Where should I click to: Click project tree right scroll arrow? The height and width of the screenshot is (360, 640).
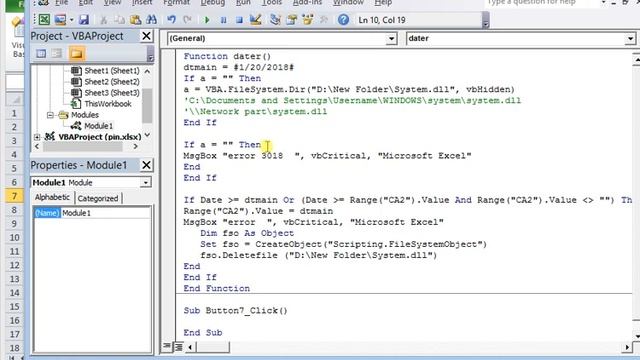point(136,146)
